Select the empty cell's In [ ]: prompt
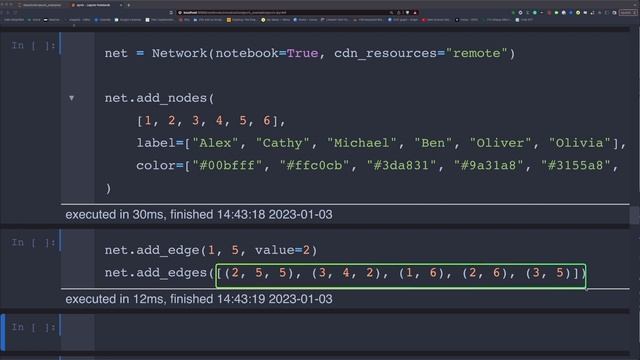The height and width of the screenshot is (360, 640). (33, 327)
